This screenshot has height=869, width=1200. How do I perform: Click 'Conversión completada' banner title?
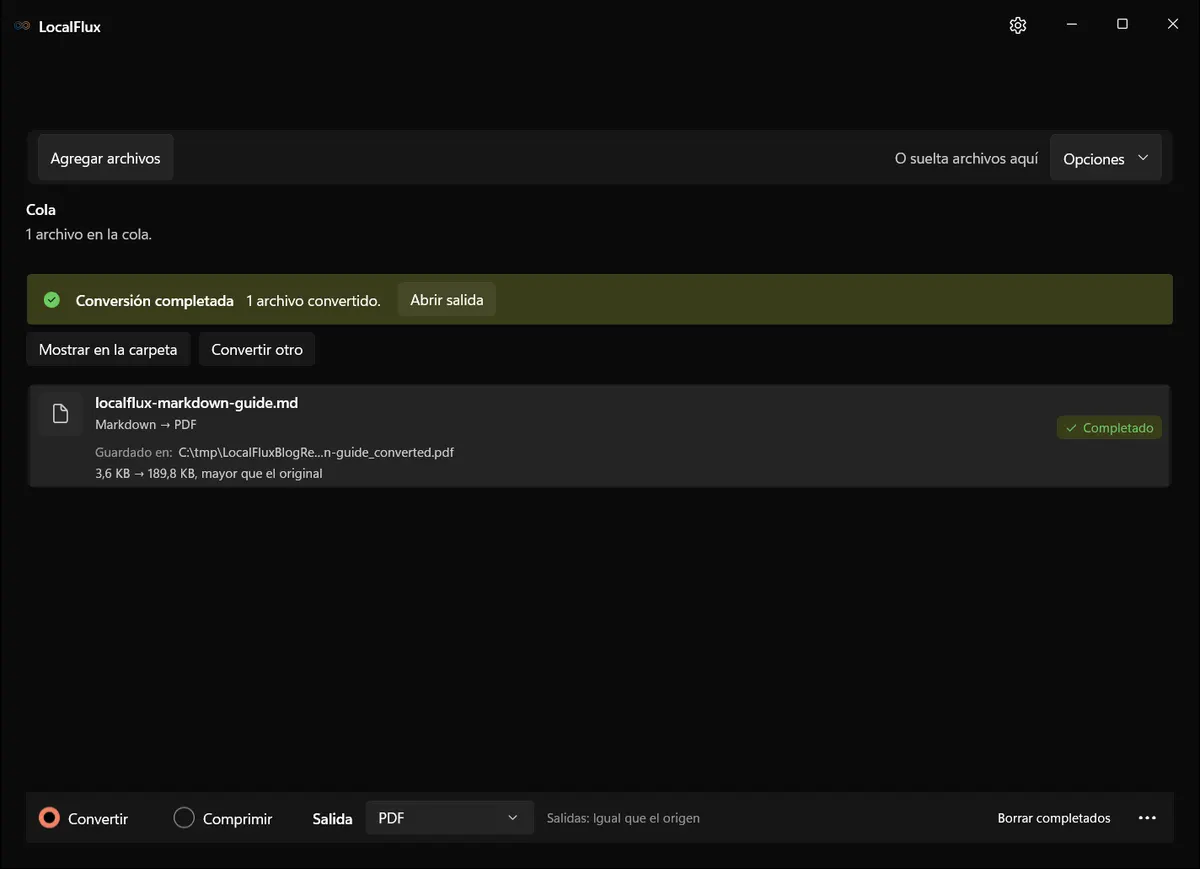click(x=155, y=301)
